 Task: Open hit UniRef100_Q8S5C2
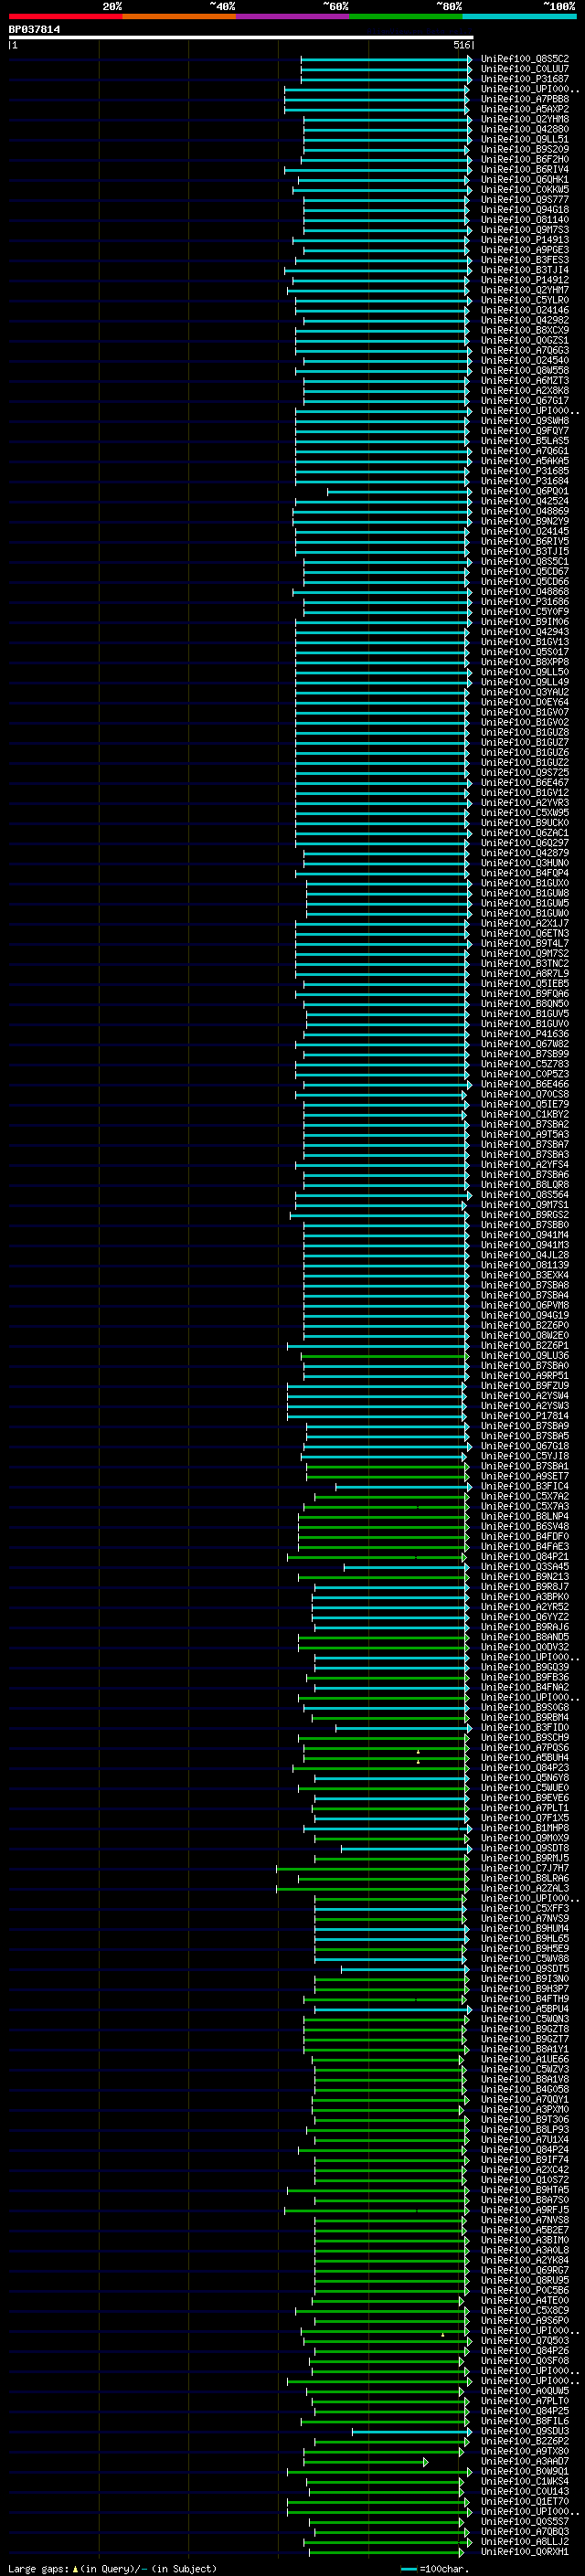pyautogui.click(x=524, y=59)
